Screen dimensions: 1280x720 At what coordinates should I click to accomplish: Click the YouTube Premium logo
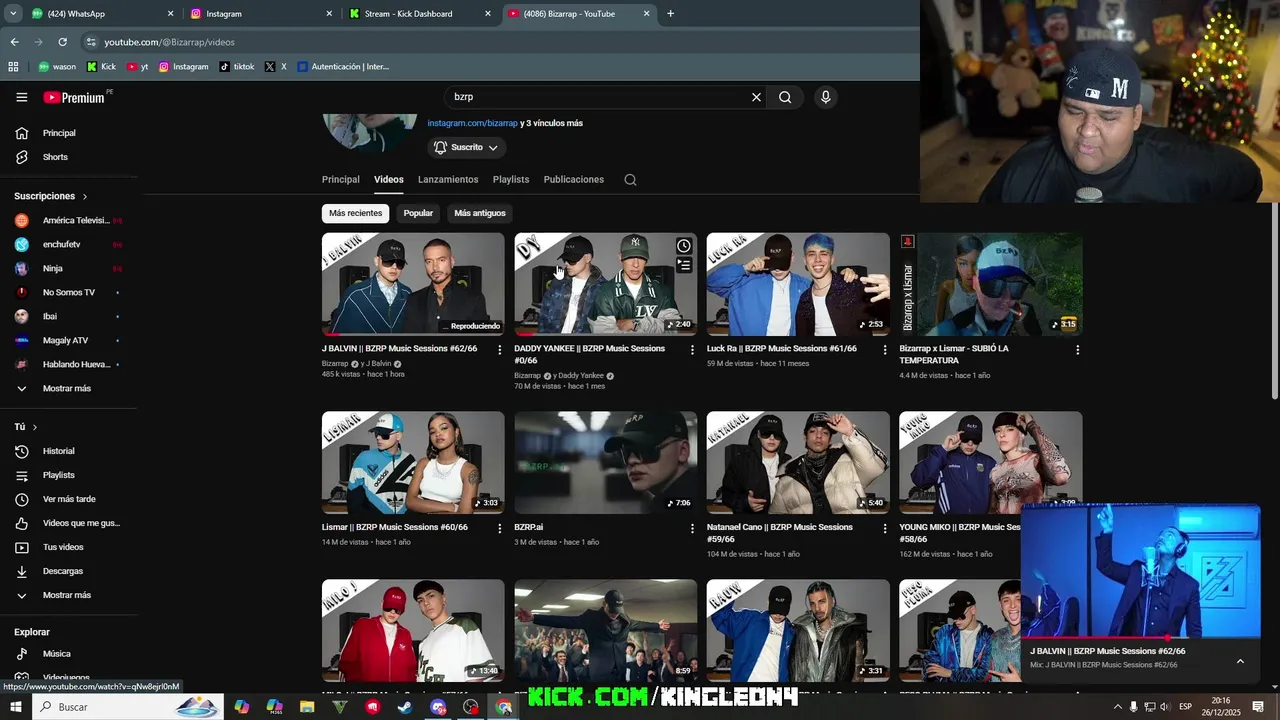[74, 97]
